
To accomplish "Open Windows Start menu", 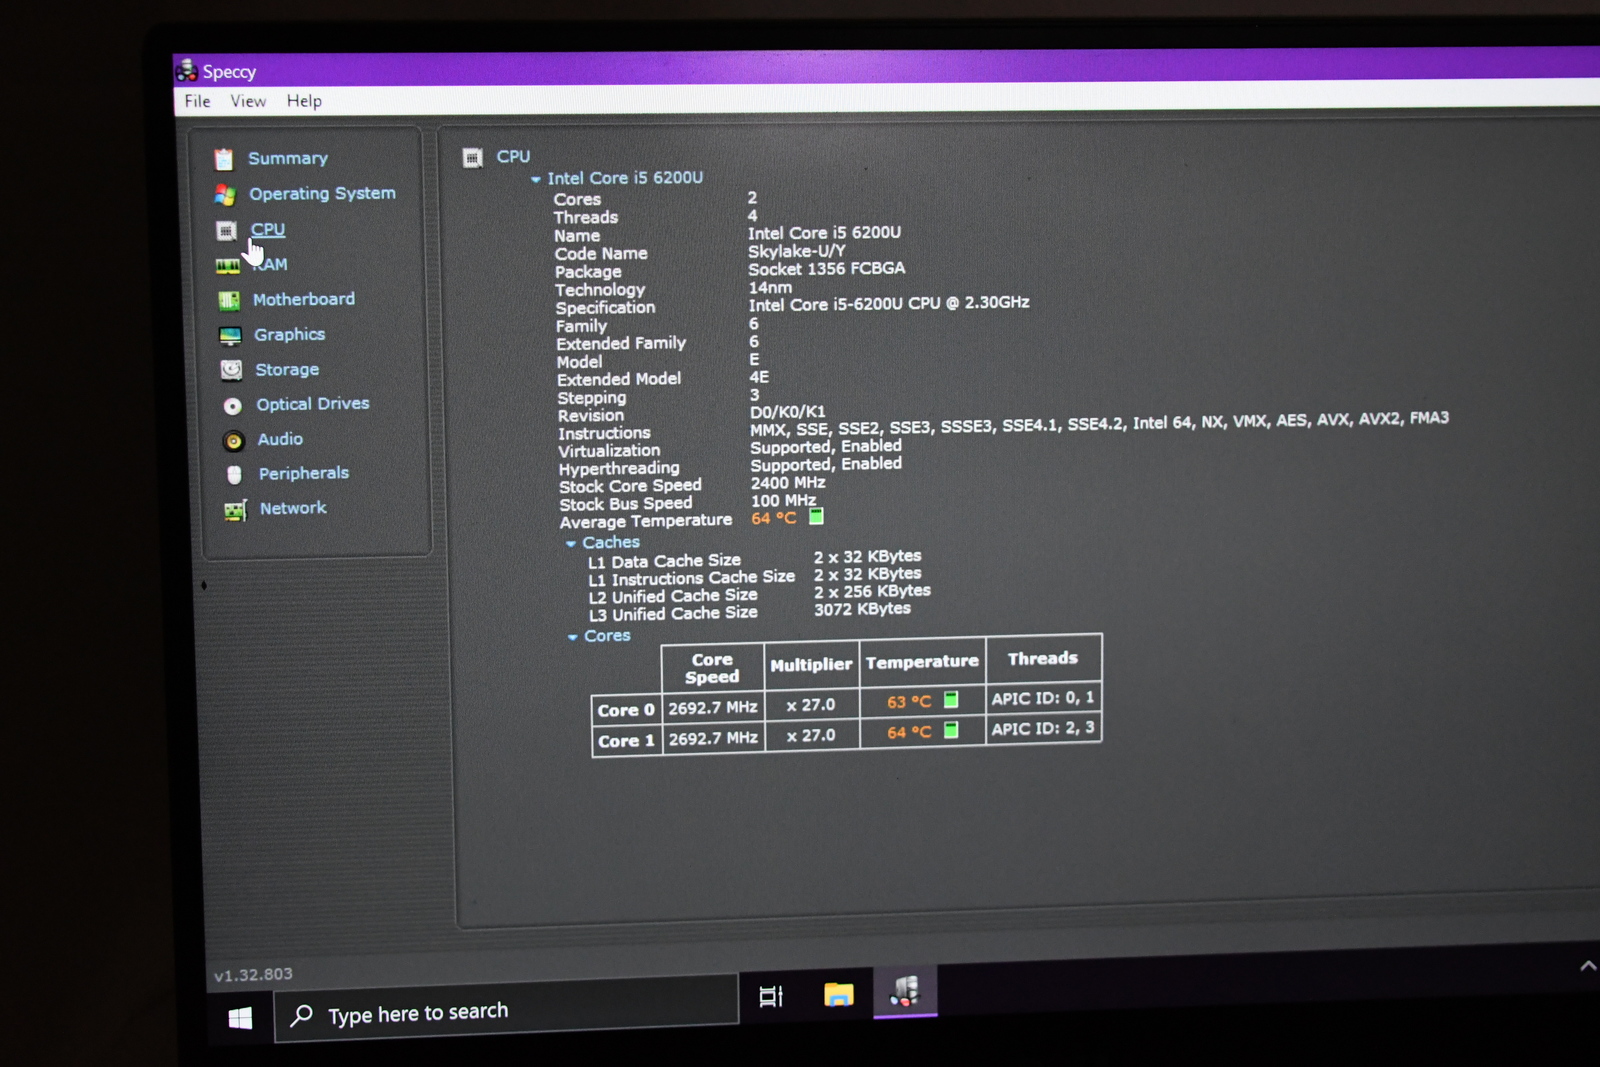I will 240,1018.
